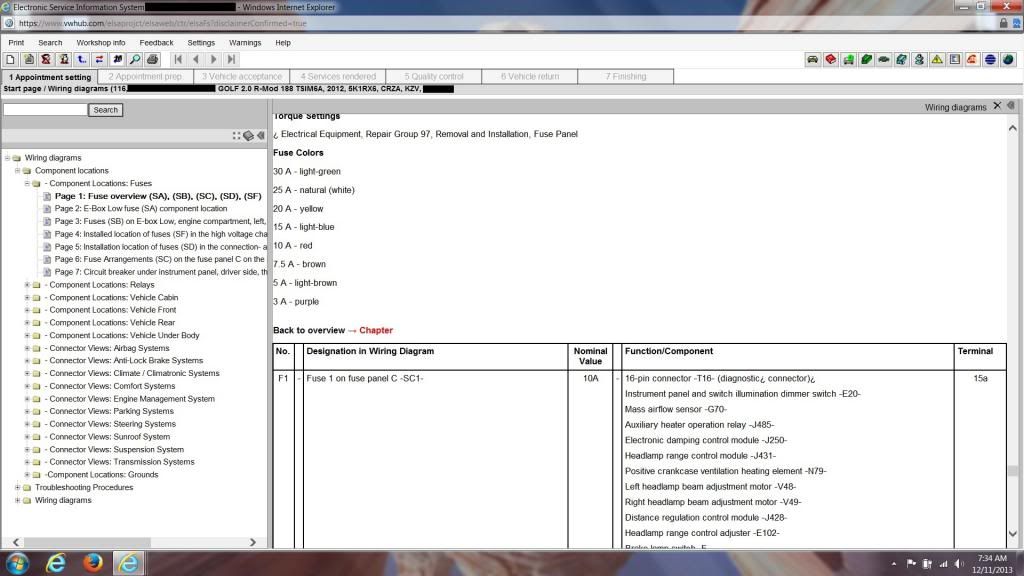Image resolution: width=1024 pixels, height=576 pixels.
Task: Click the red and blue arrows toolbar icon
Action: (x=99, y=59)
